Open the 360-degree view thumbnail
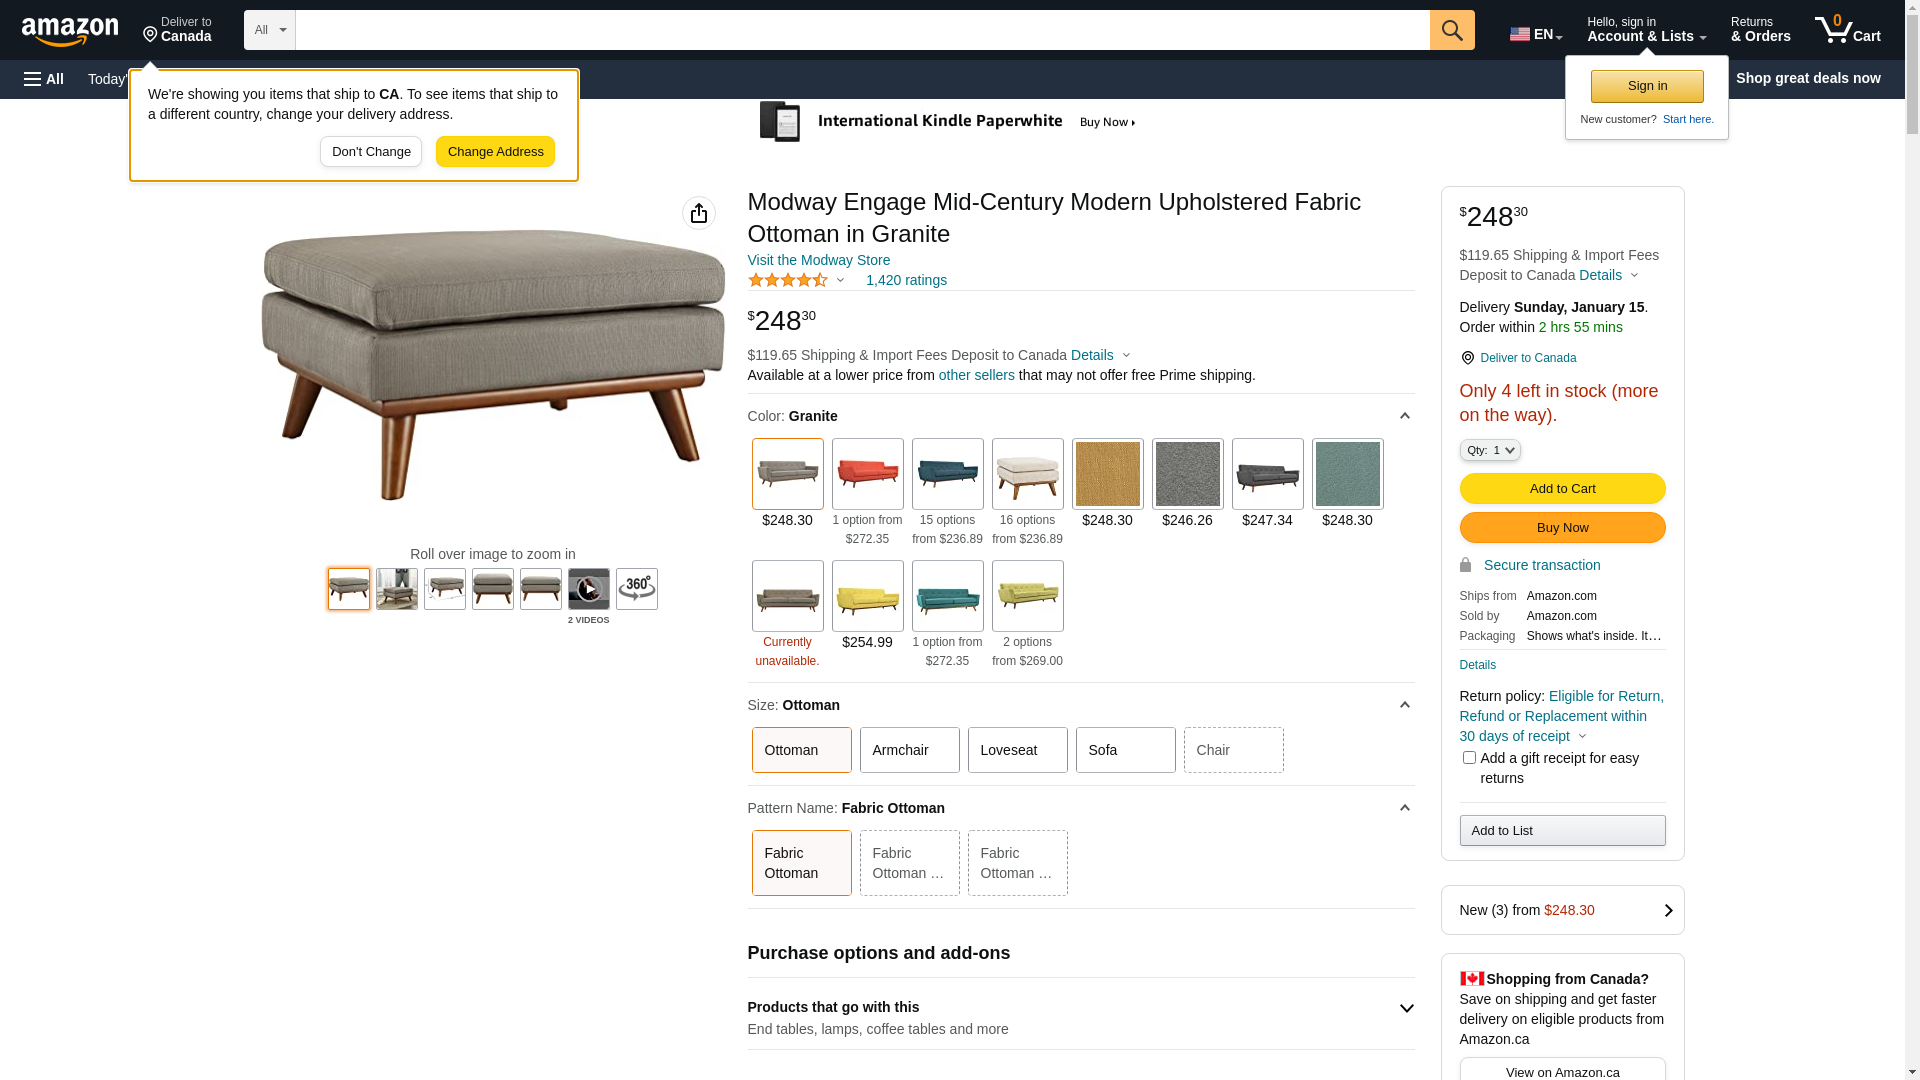The width and height of the screenshot is (1920, 1080). [637, 589]
